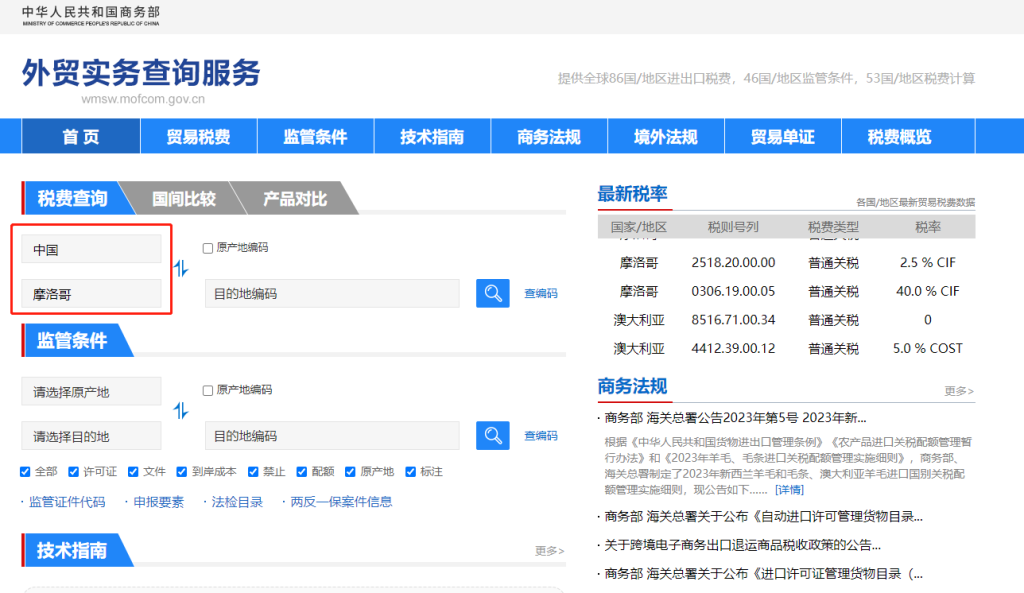Click 更多 next to 技术指南

[x=549, y=551]
